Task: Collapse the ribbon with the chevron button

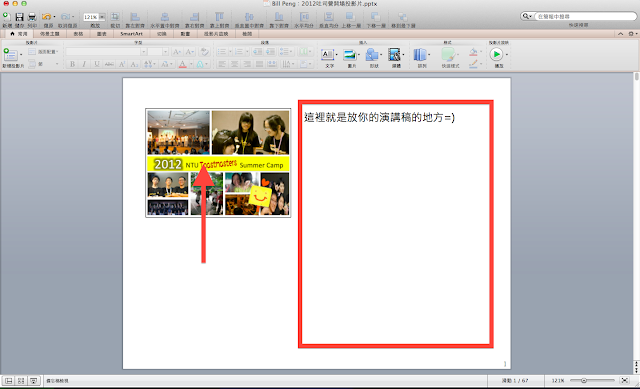Action: click(x=620, y=34)
